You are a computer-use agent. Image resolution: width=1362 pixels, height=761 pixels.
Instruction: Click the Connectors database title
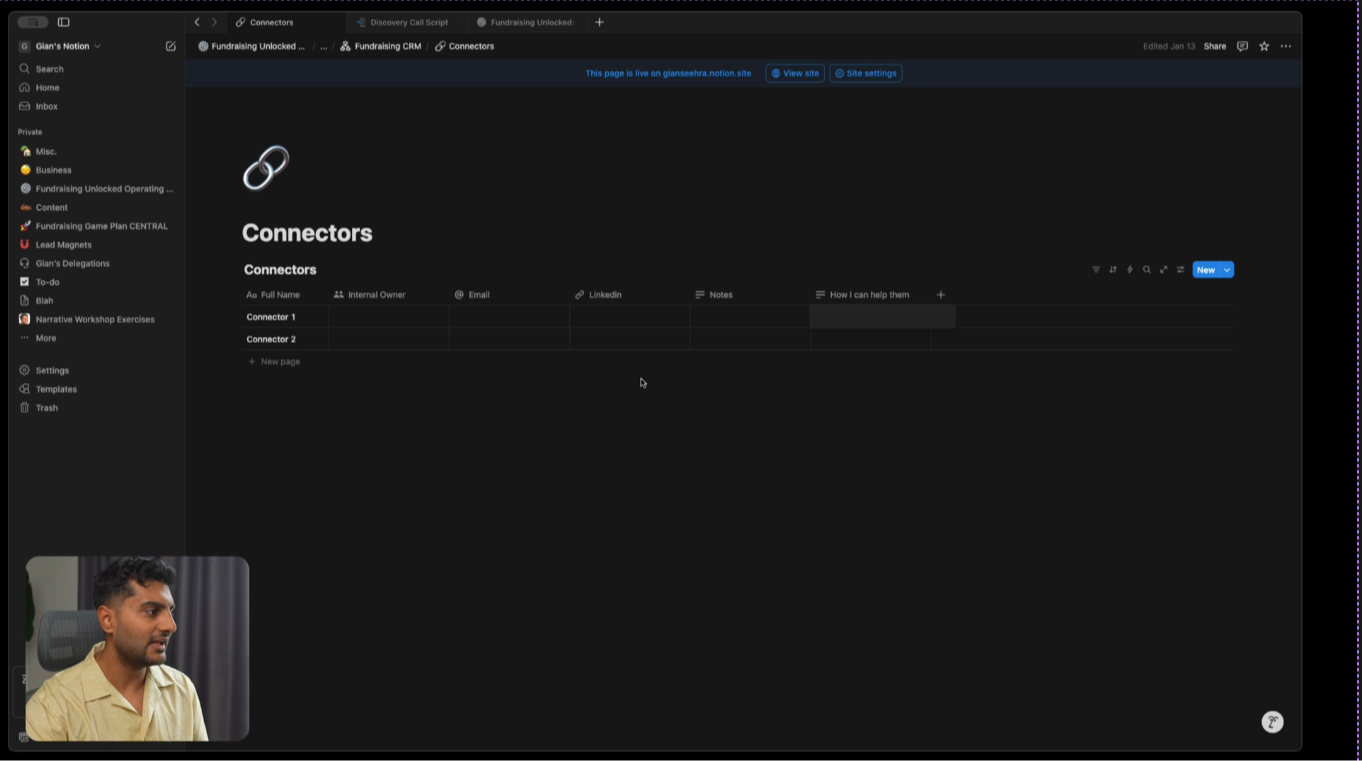[x=280, y=270]
